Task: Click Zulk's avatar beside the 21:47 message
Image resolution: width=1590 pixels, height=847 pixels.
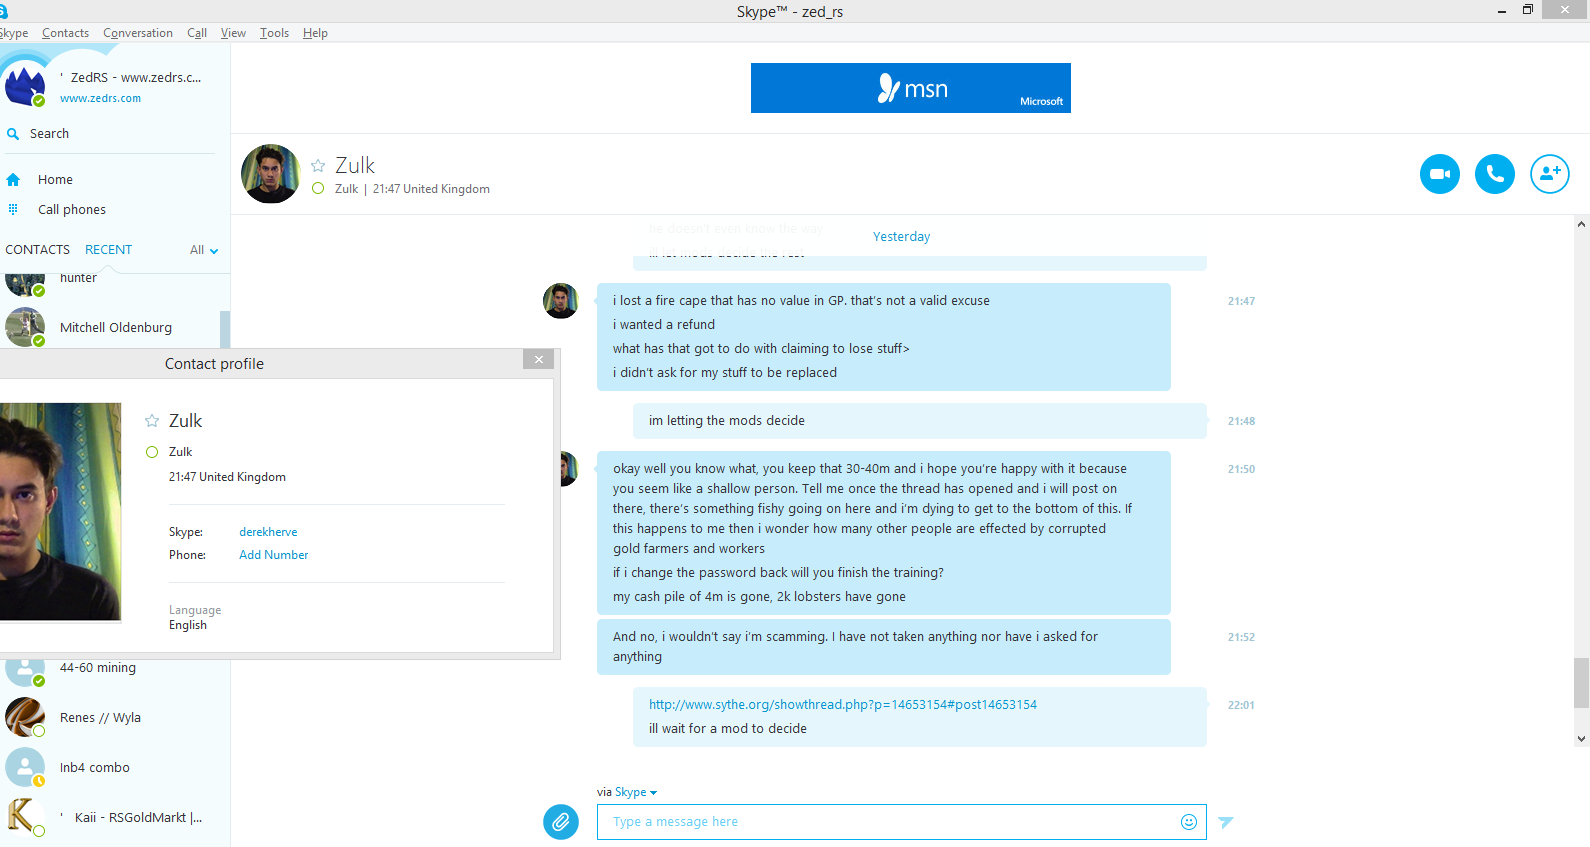Action: coord(561,301)
